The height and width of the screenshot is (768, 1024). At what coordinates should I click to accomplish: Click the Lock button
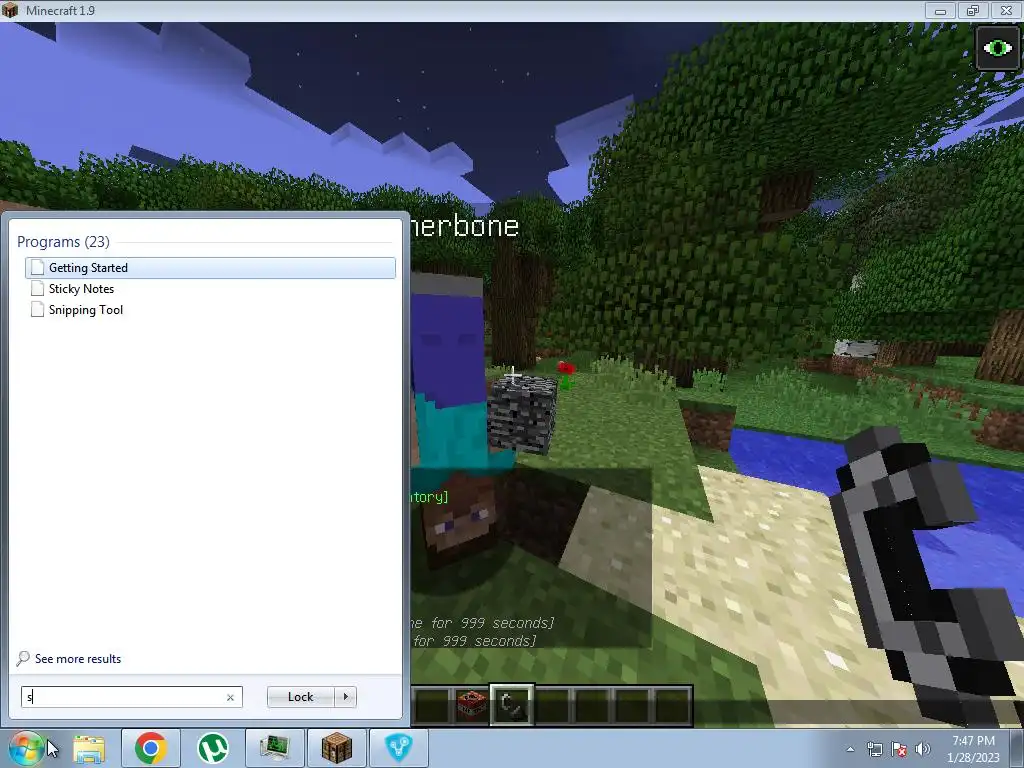coord(300,697)
